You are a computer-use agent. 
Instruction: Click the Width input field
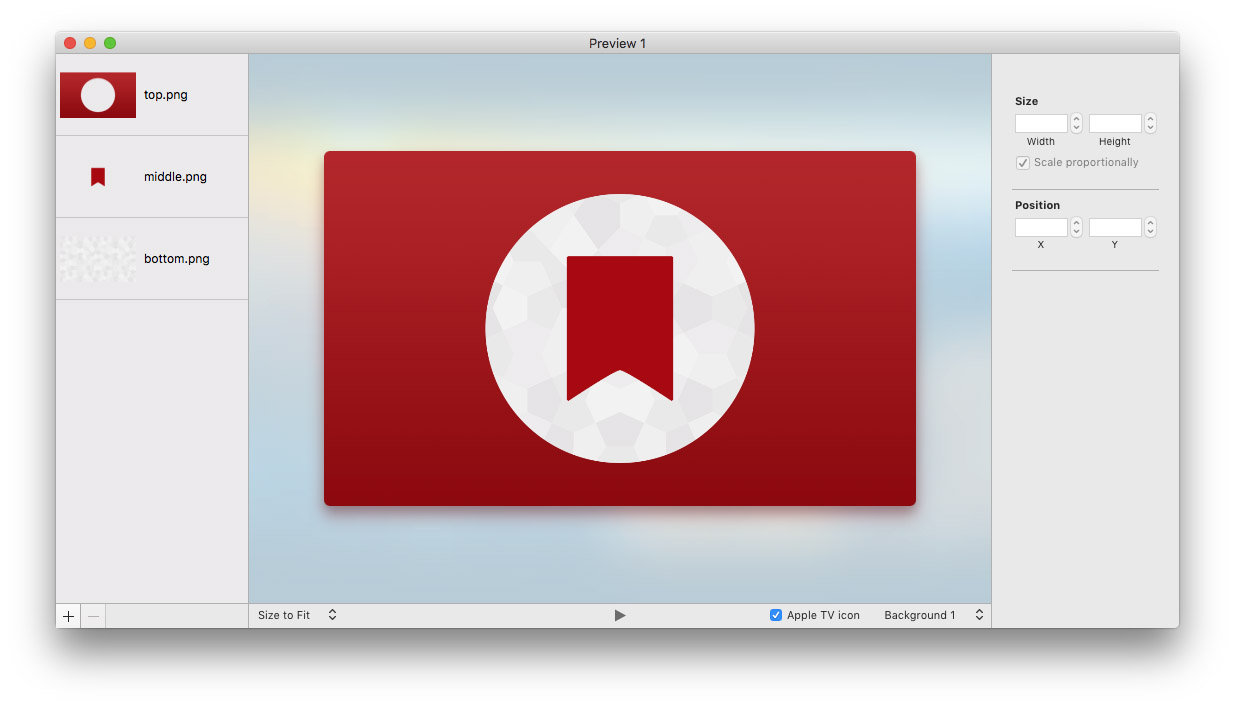1040,123
